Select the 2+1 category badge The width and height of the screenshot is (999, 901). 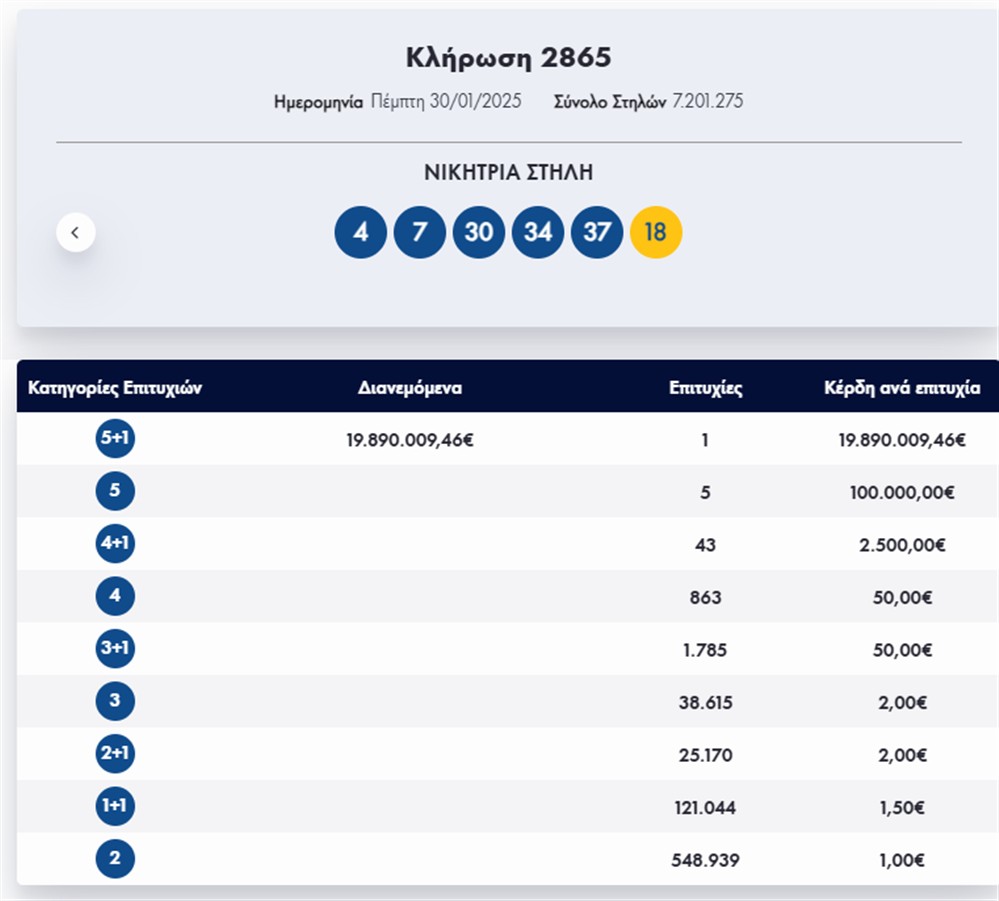[x=115, y=754]
